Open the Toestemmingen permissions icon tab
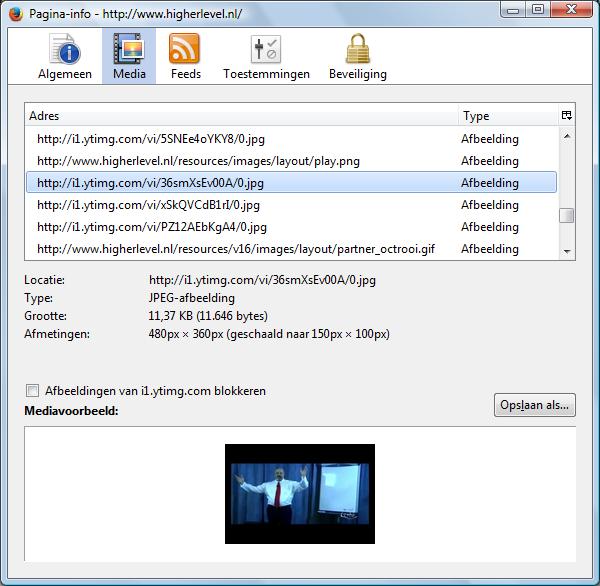 (266, 56)
